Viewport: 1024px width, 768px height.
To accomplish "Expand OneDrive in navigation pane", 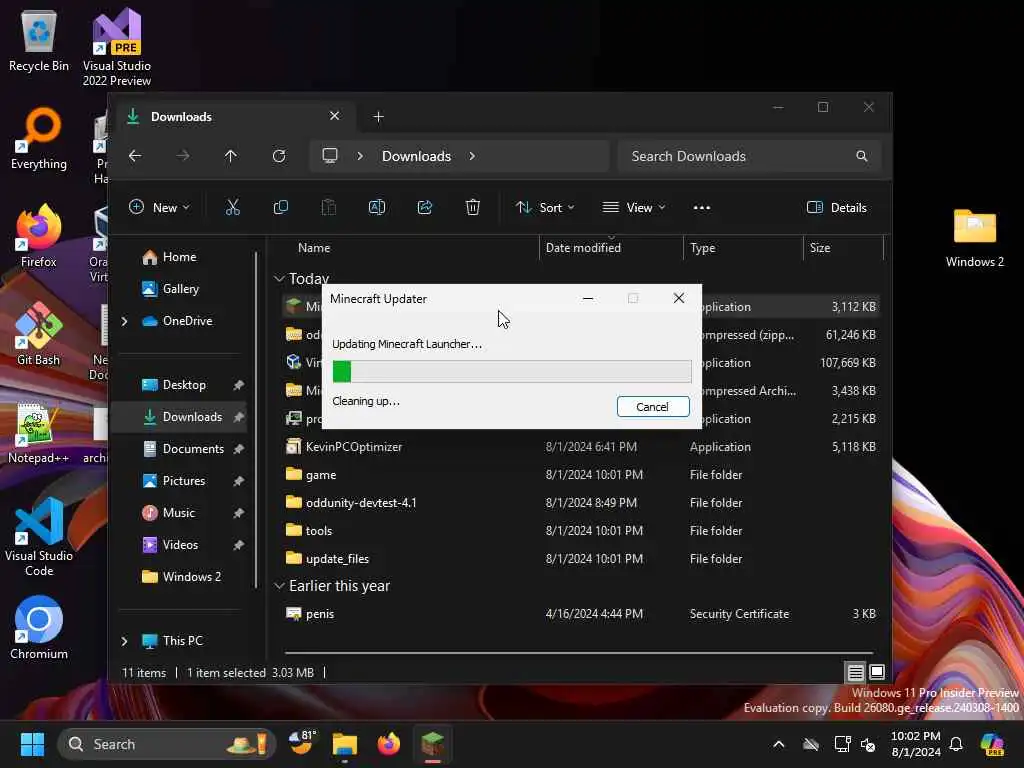I will pos(125,321).
